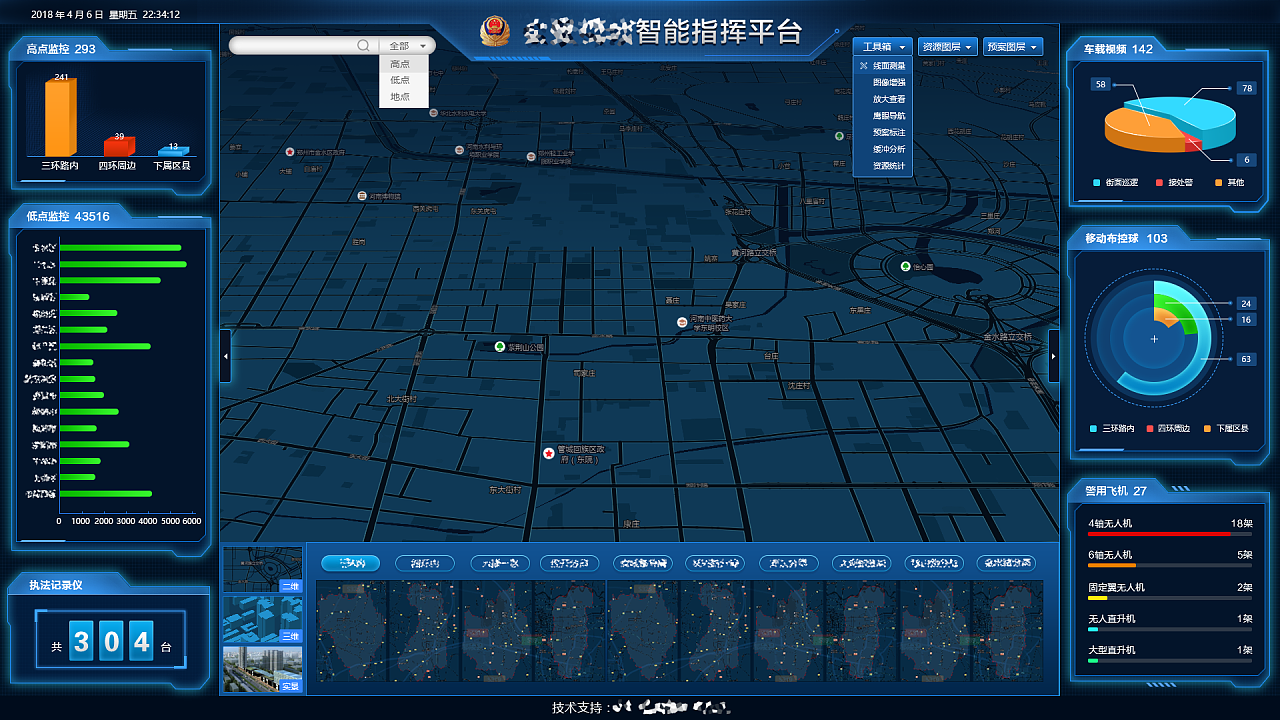Open the 全部 search filter dropdown
1280x720 pixels.
coord(407,46)
